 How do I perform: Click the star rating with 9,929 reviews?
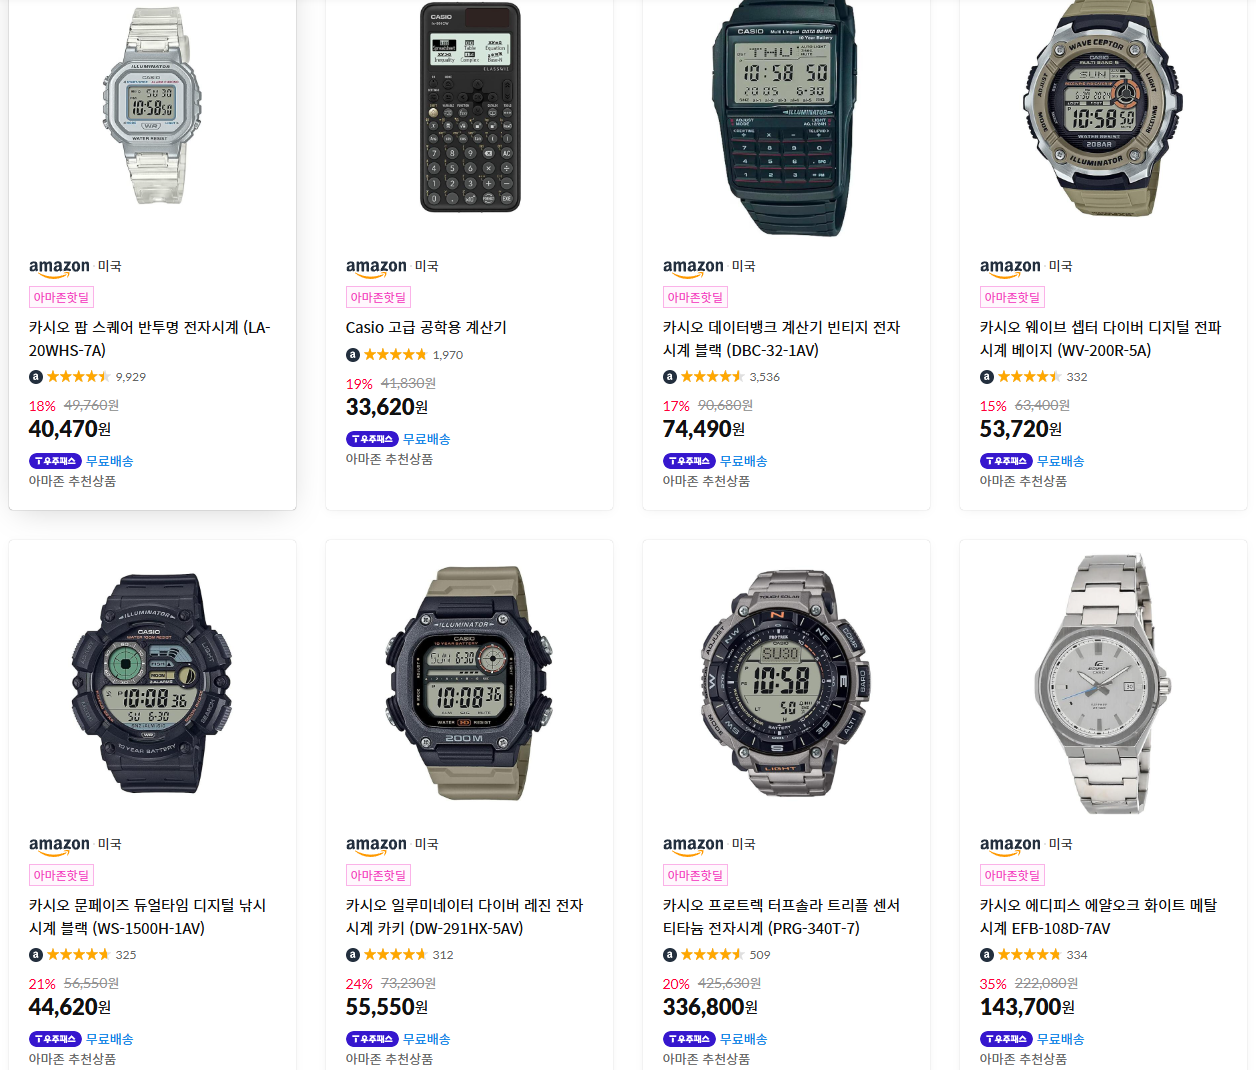(x=78, y=377)
